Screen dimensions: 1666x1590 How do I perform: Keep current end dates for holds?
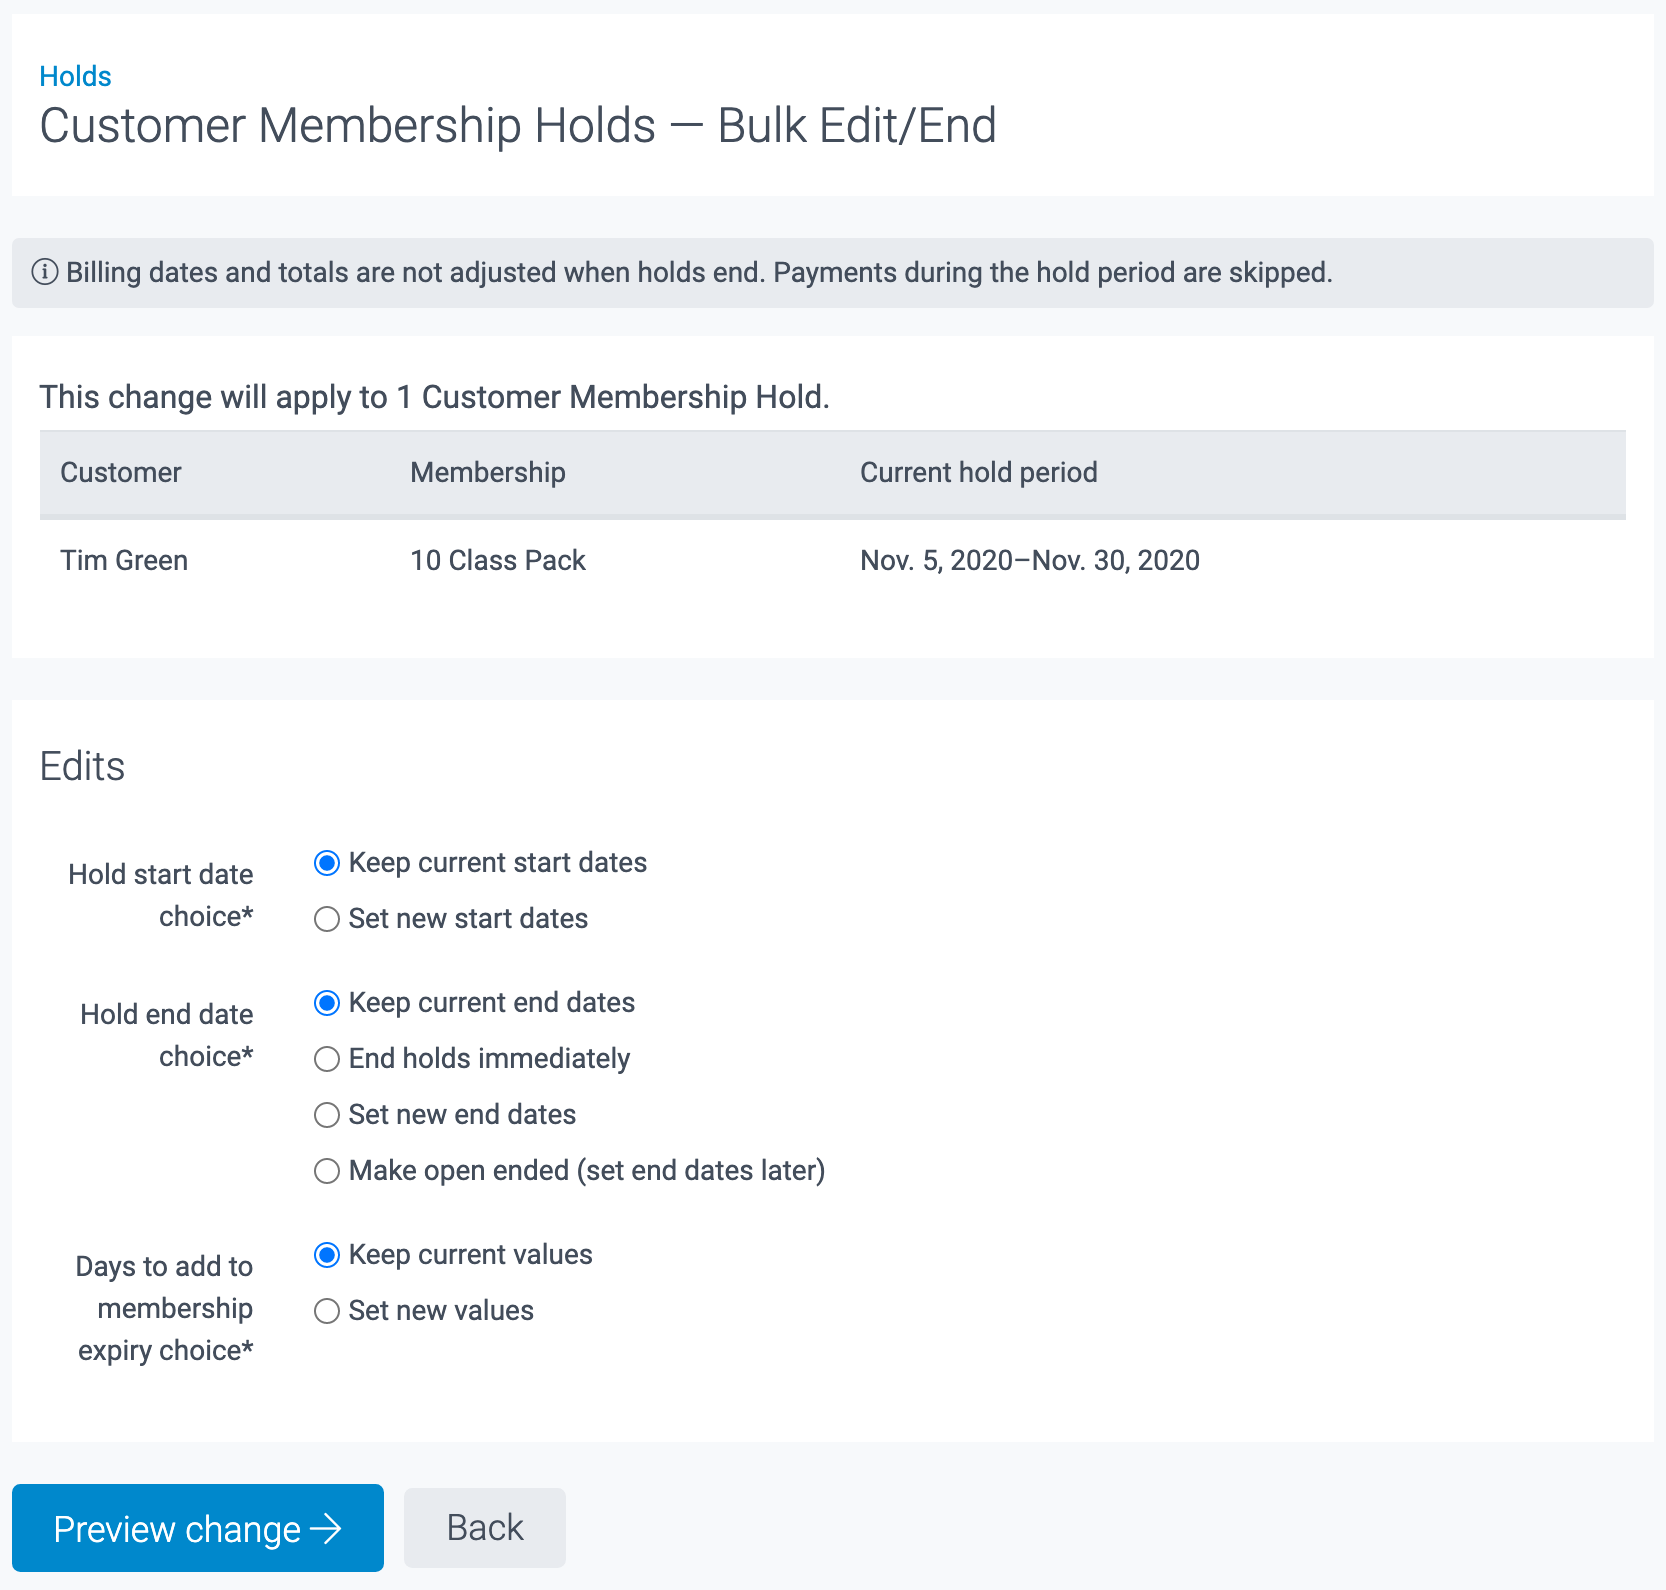(x=326, y=1003)
